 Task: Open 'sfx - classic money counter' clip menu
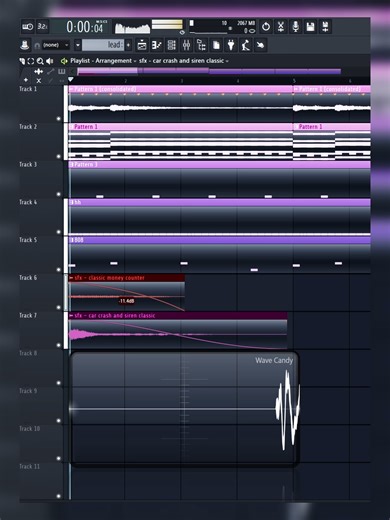tap(71, 278)
